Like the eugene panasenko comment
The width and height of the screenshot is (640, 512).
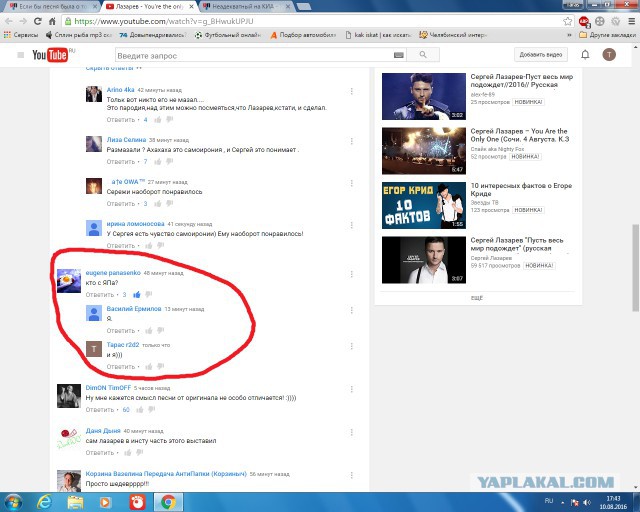point(137,294)
